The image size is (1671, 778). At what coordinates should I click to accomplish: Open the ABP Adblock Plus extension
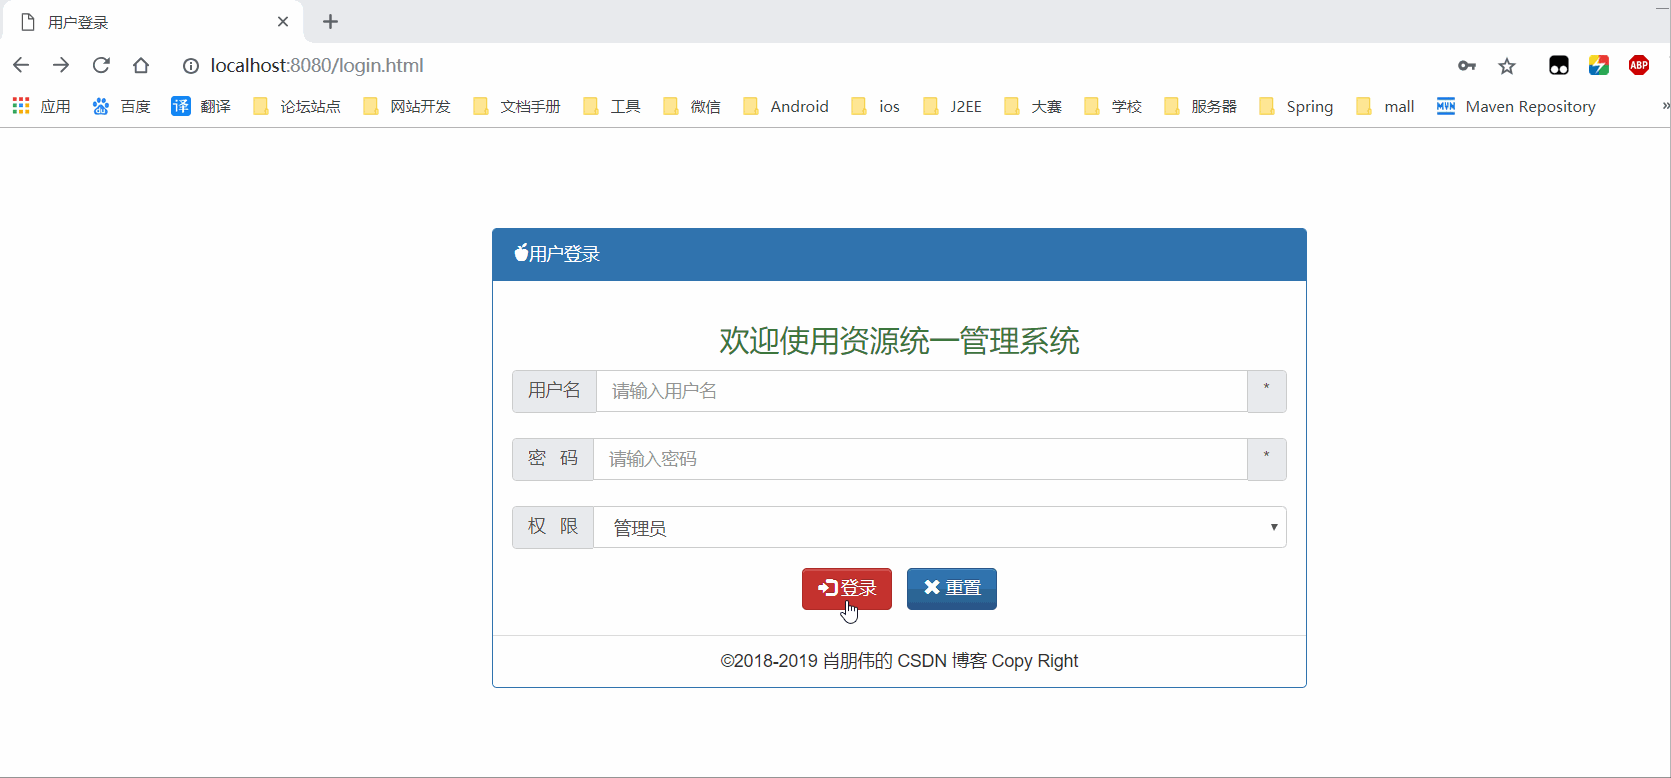(1639, 66)
